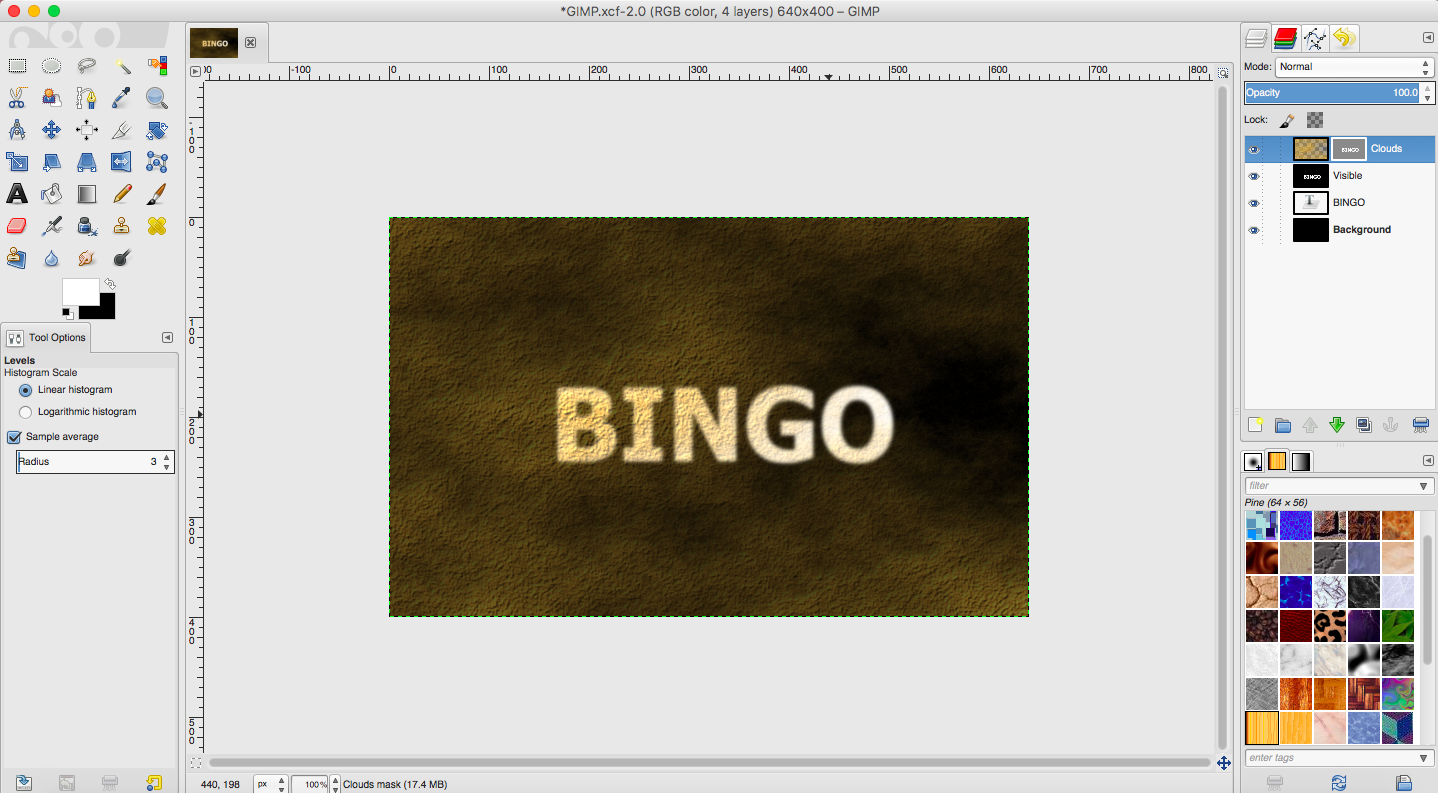The height and width of the screenshot is (793, 1438).
Task: Select the Flip tool
Action: 122,162
